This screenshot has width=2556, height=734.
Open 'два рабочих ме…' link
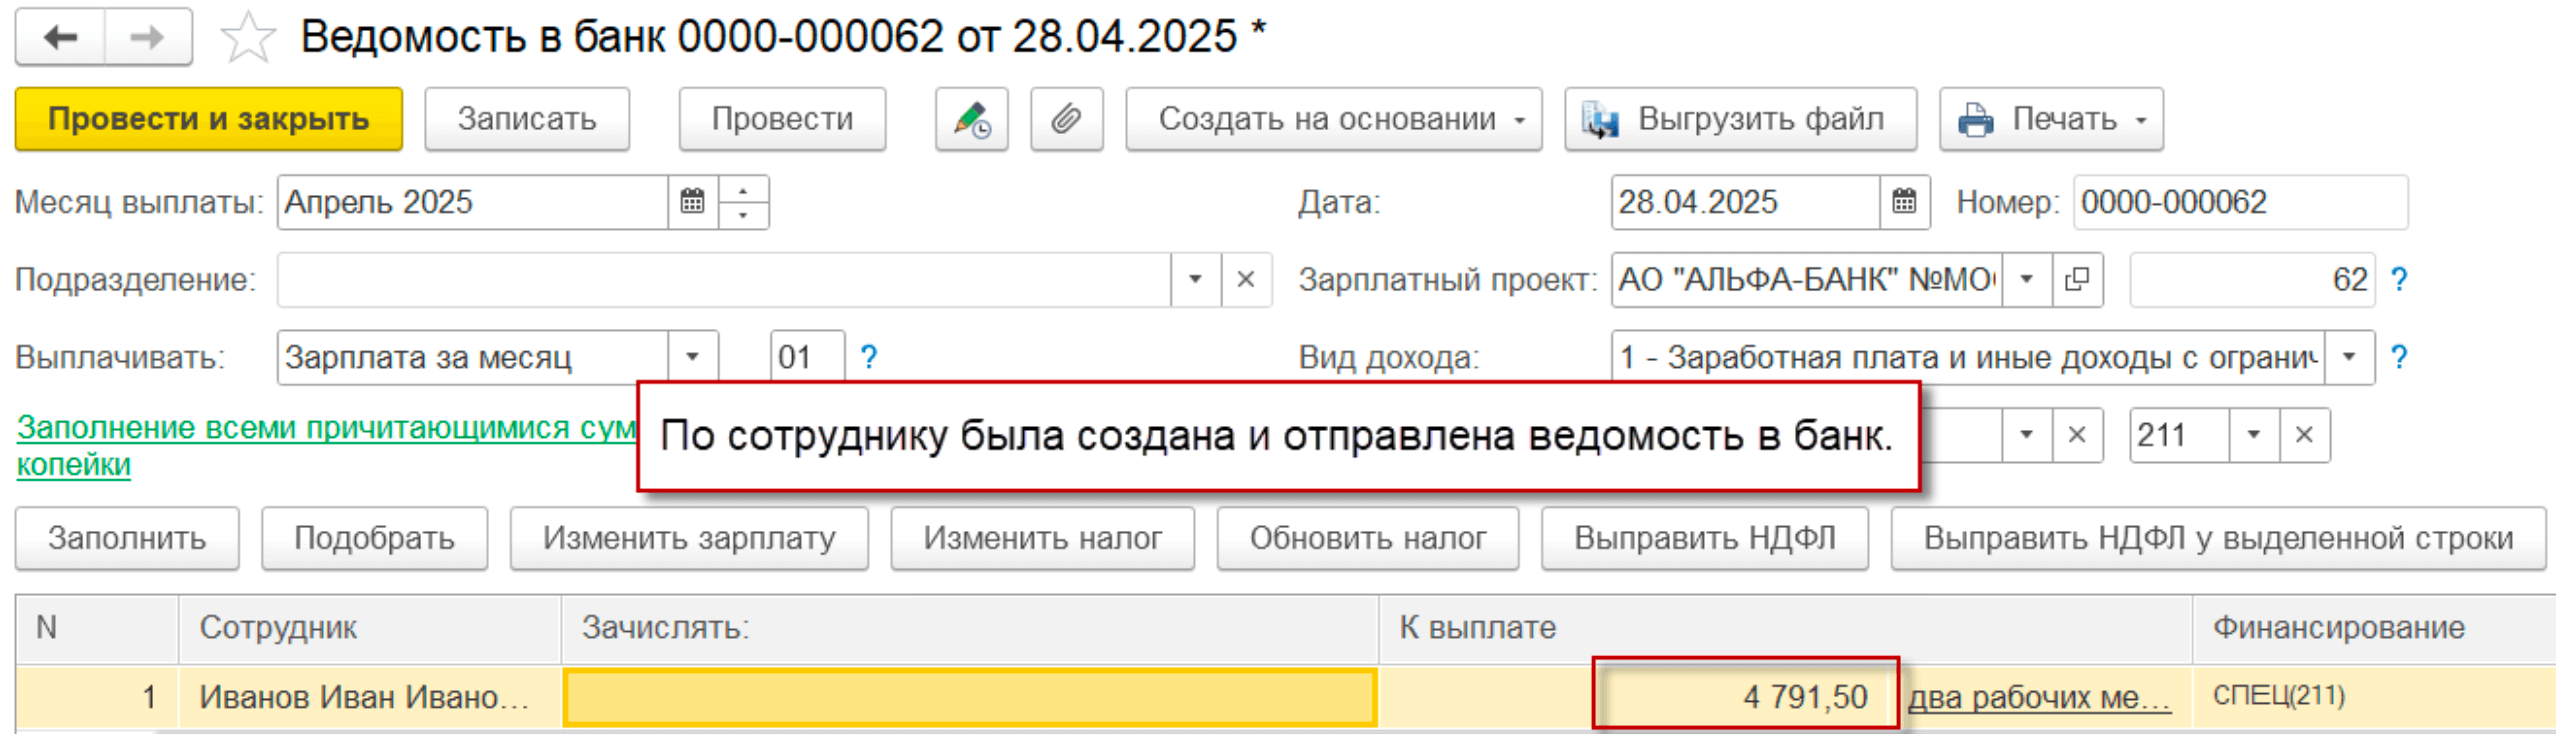click(x=2040, y=697)
